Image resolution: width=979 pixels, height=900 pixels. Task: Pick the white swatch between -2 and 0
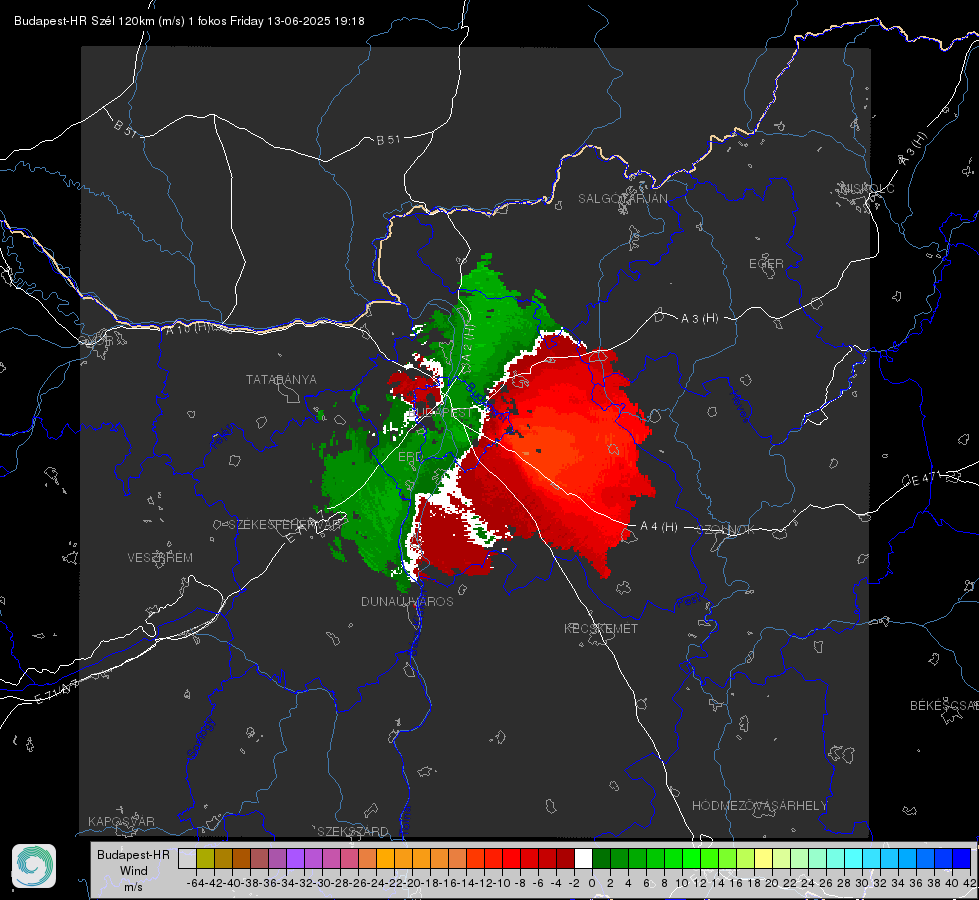pyautogui.click(x=583, y=859)
